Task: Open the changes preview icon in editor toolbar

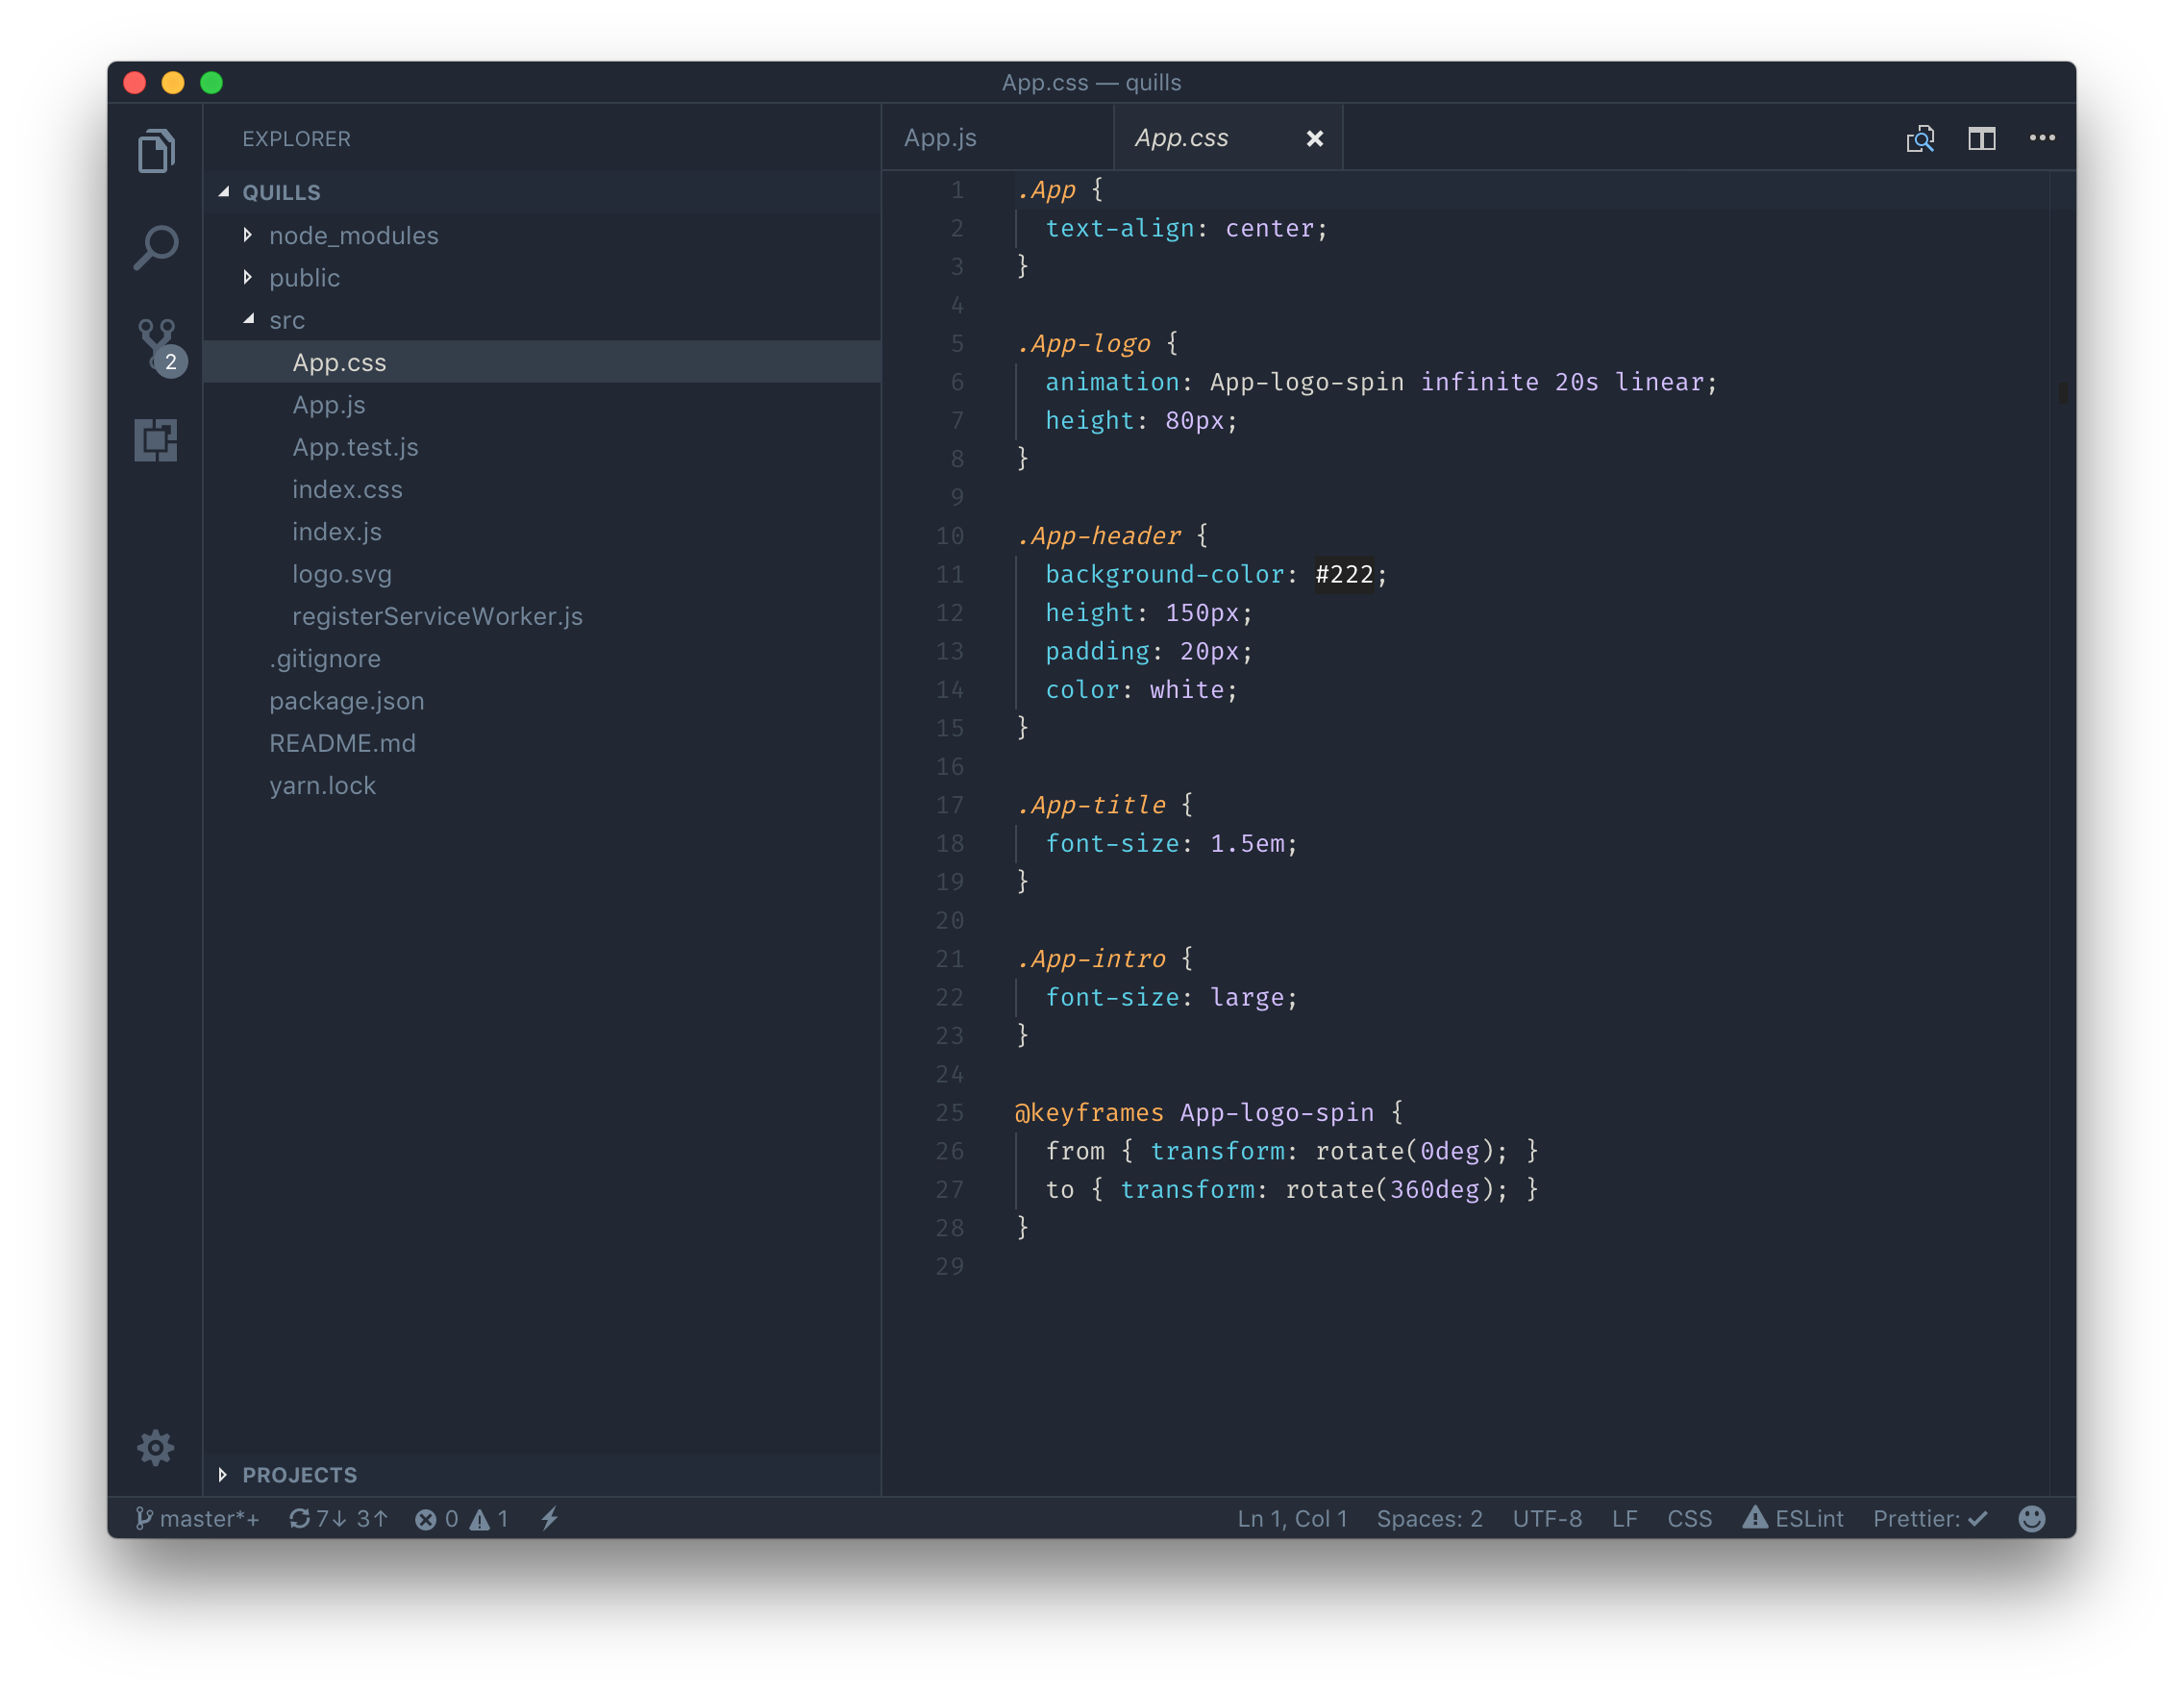Action: pos(1920,138)
